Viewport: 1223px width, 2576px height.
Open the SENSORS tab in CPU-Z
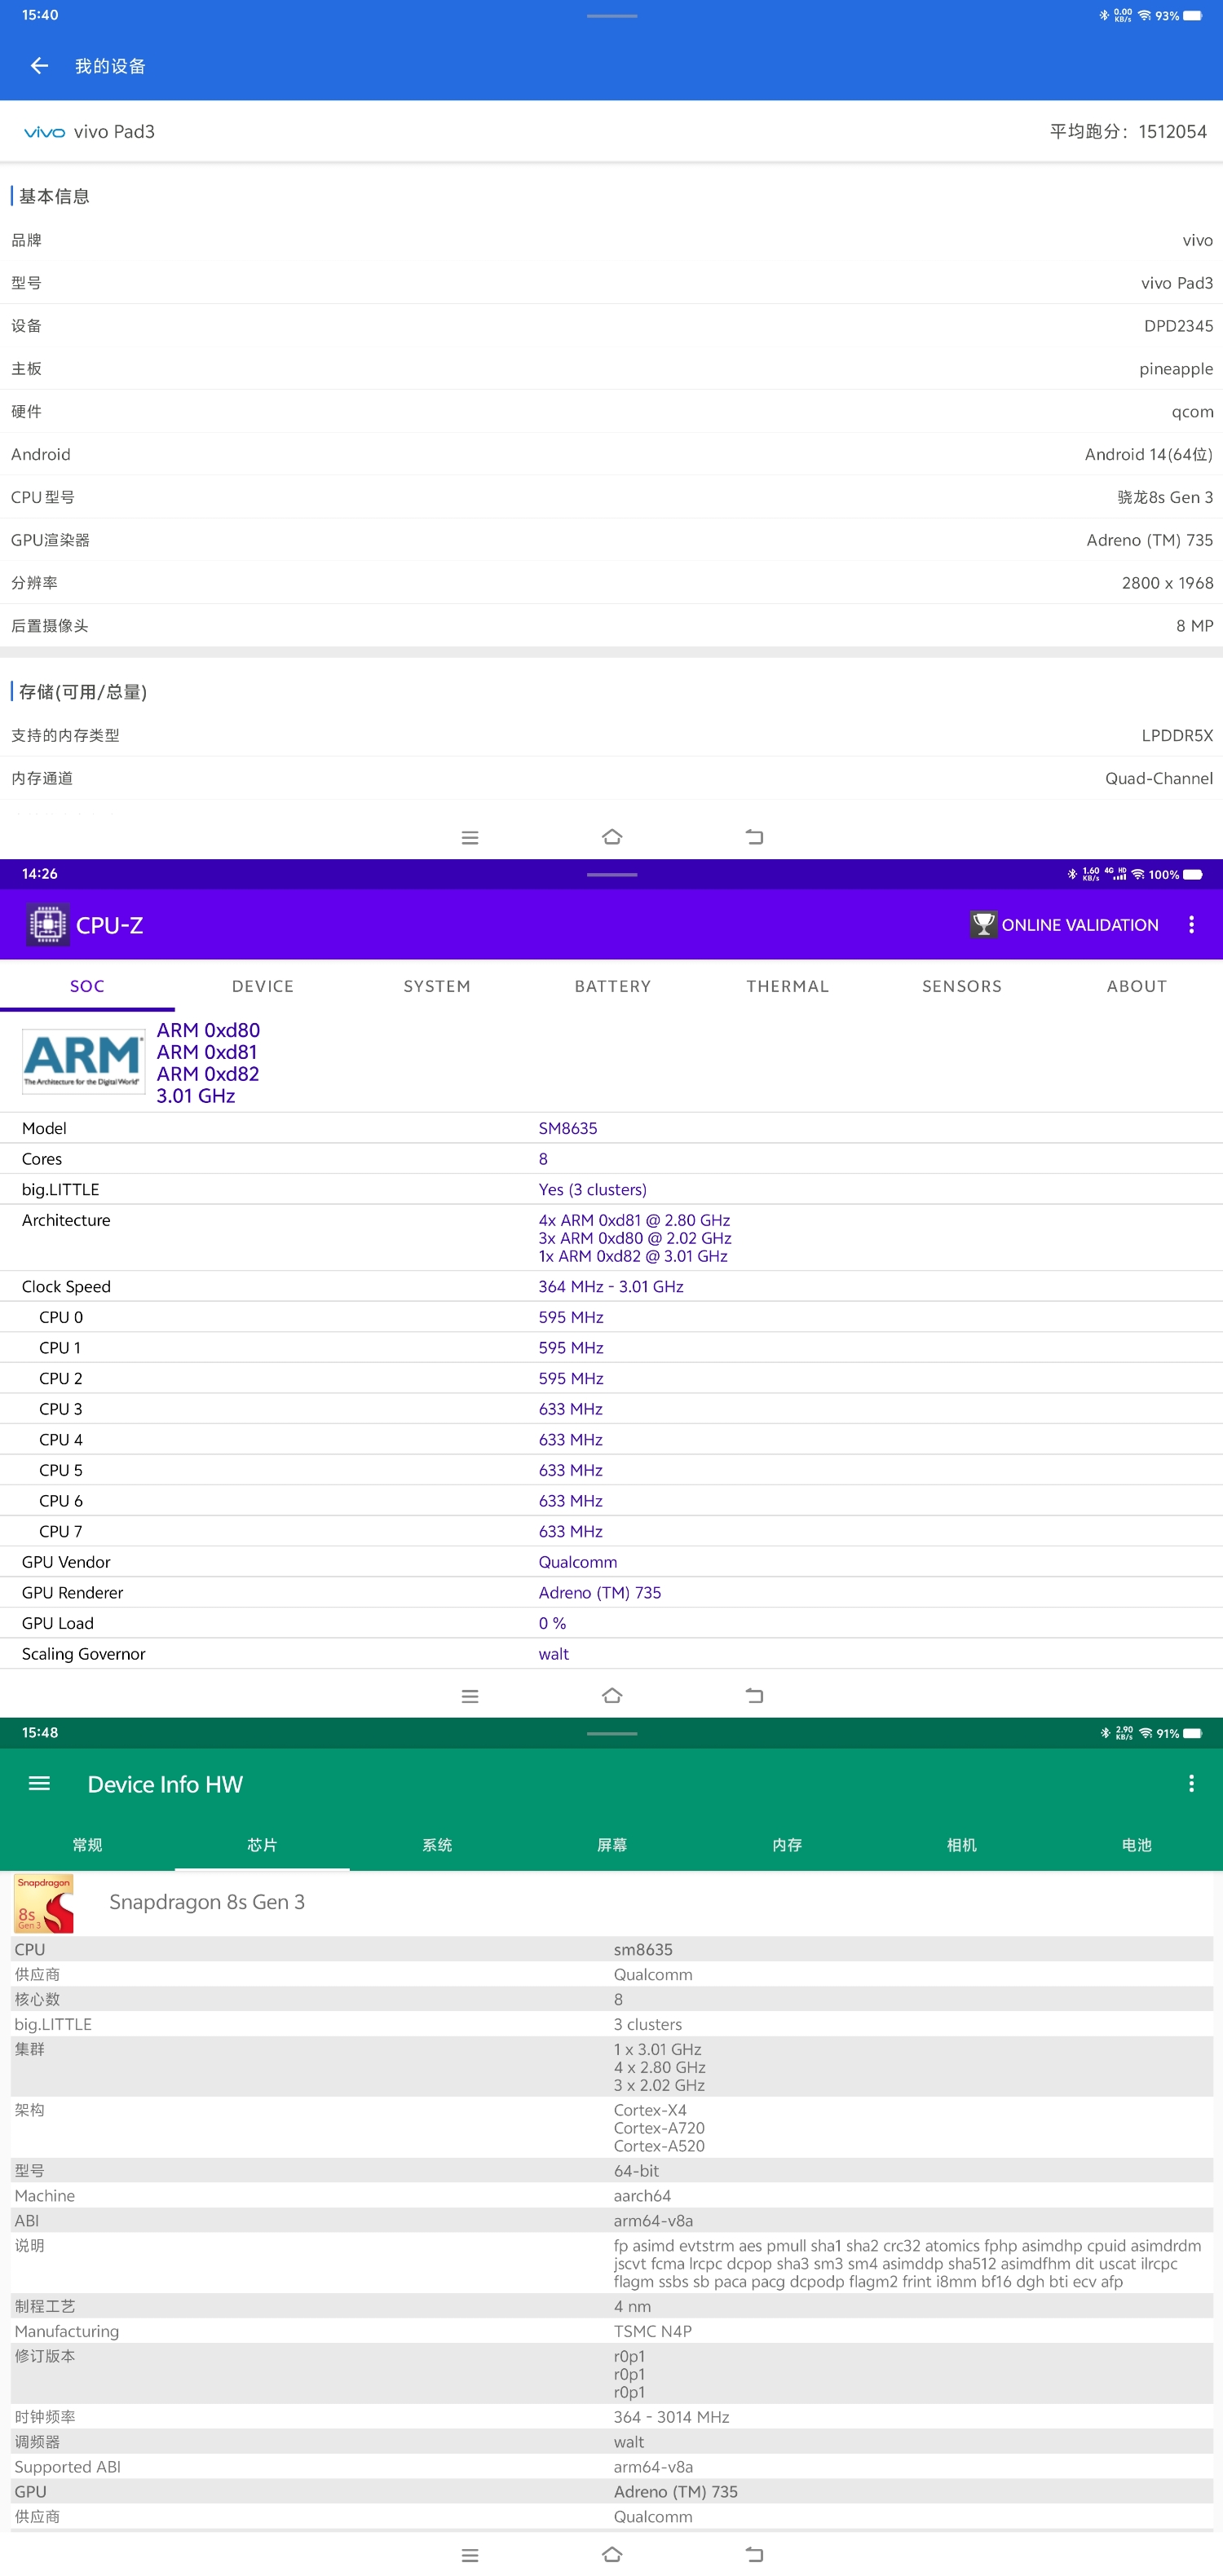click(961, 986)
